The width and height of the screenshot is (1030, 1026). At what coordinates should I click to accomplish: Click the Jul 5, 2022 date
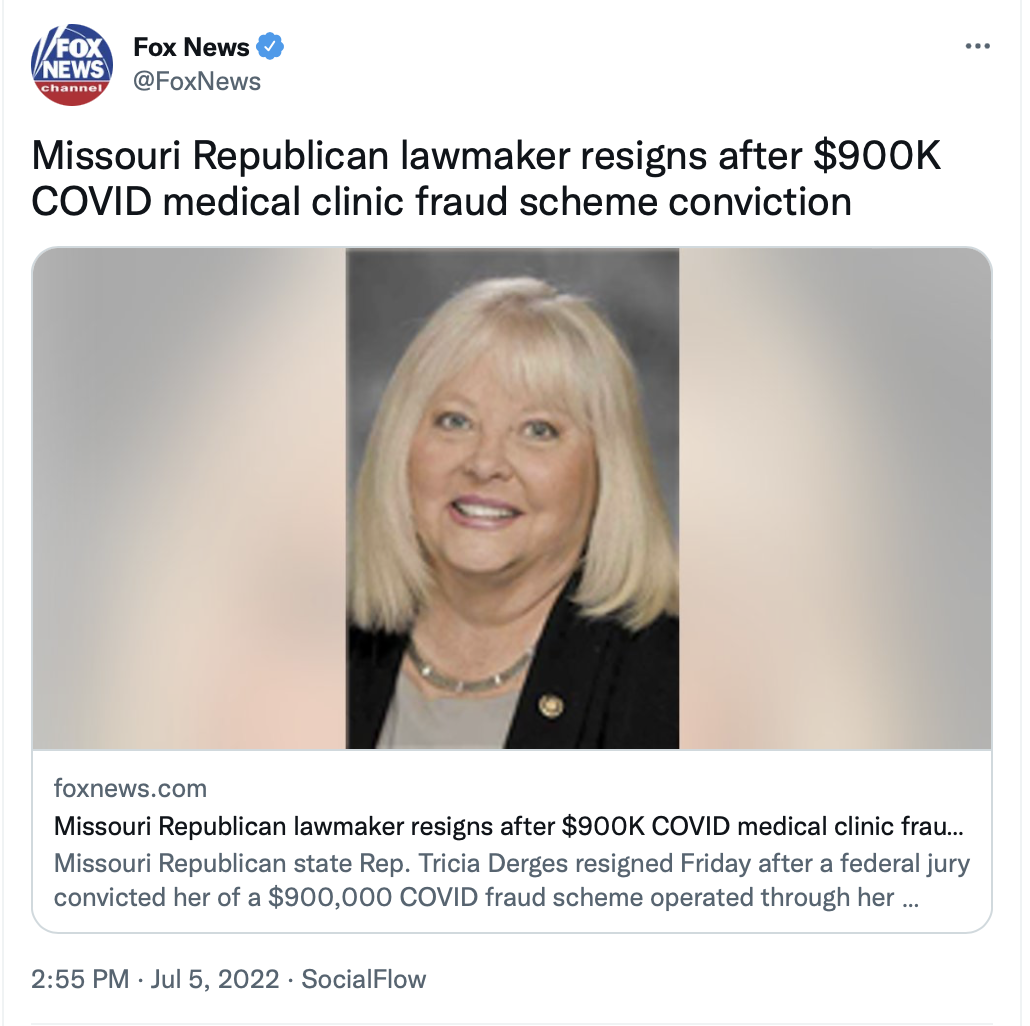point(215,979)
